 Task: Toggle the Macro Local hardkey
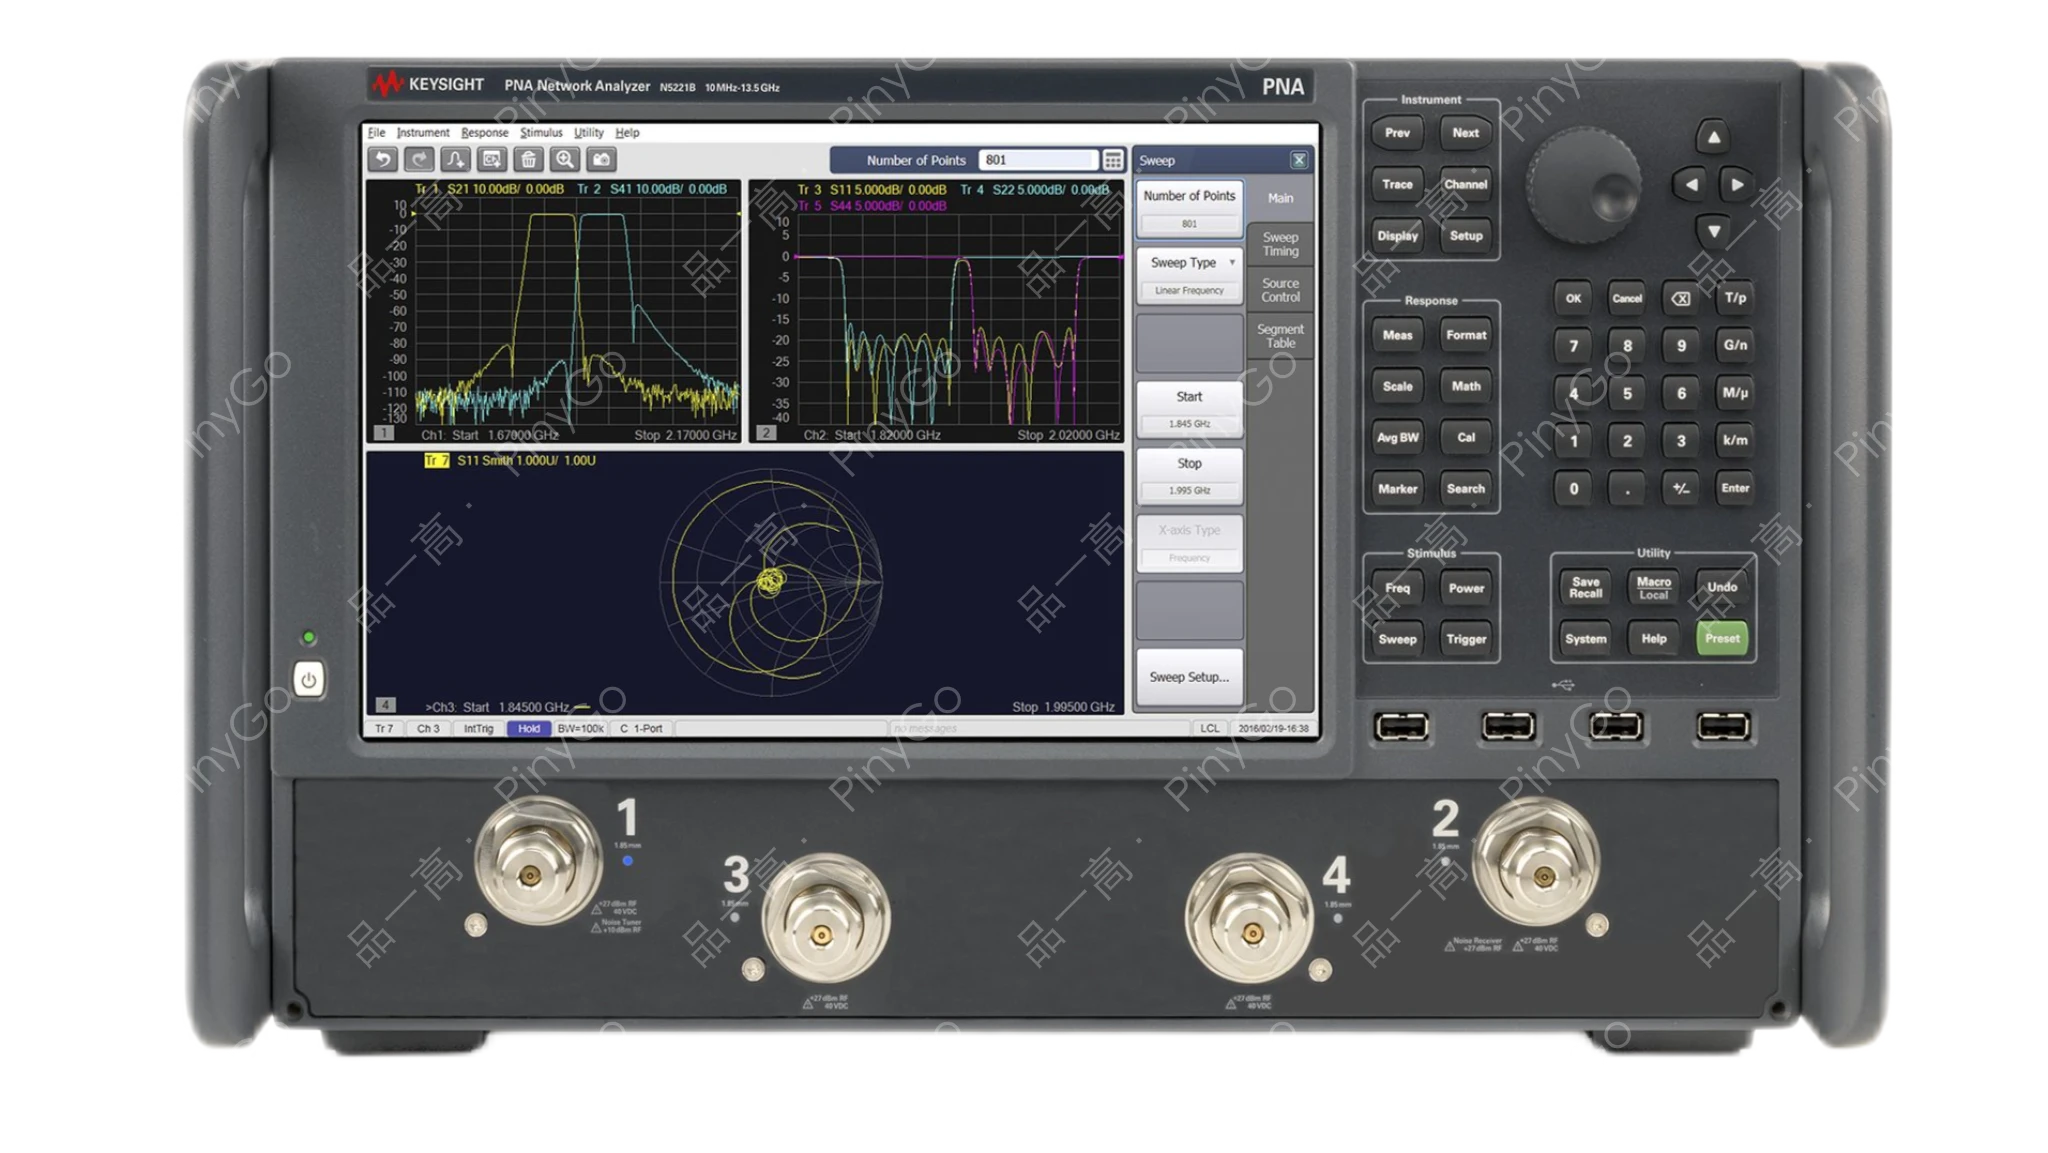(1653, 588)
